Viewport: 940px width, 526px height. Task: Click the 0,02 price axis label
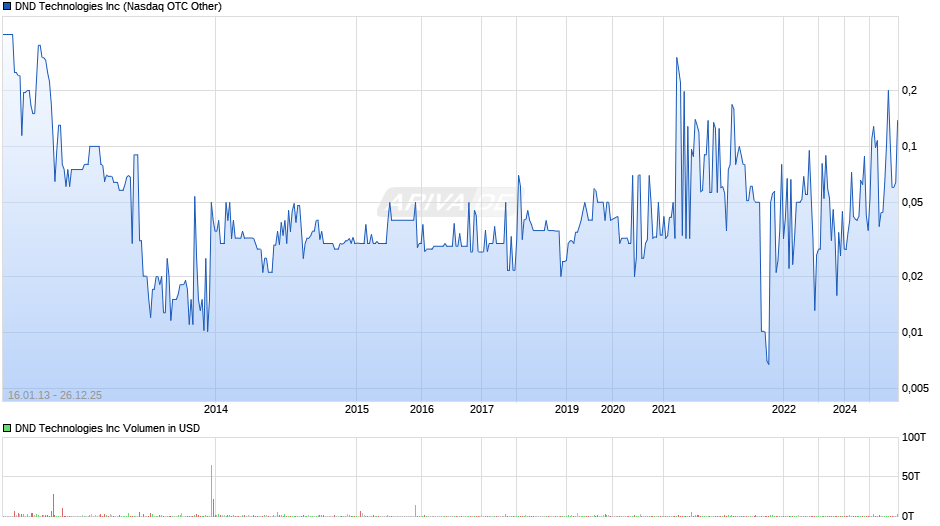tap(912, 276)
